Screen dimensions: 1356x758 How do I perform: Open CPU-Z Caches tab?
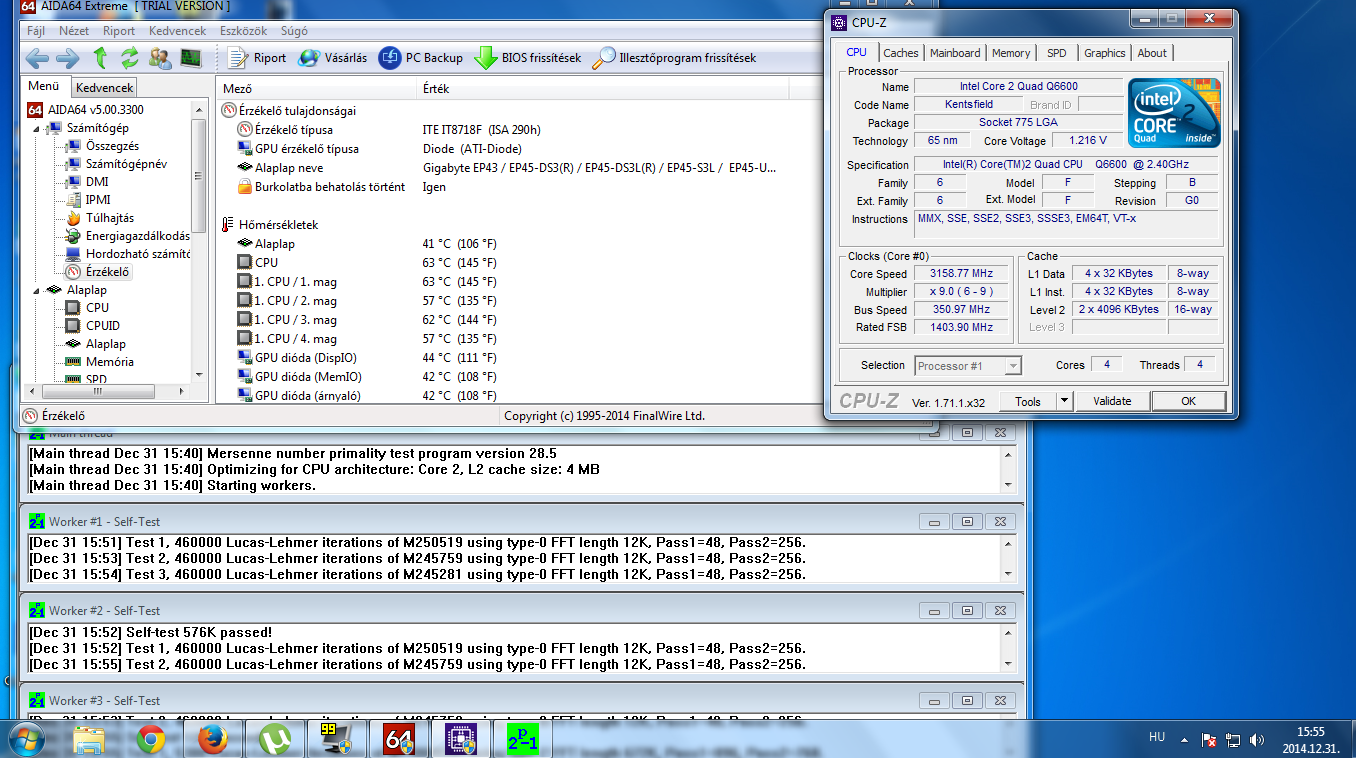coord(901,53)
